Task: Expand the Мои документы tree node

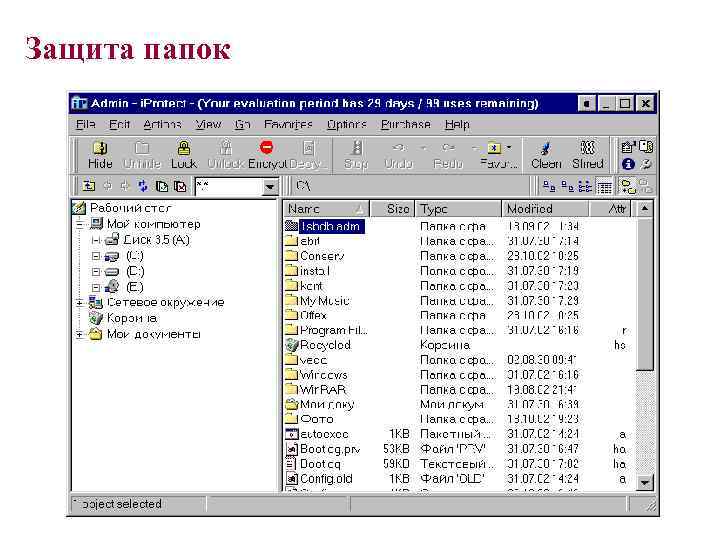Action: pos(80,334)
